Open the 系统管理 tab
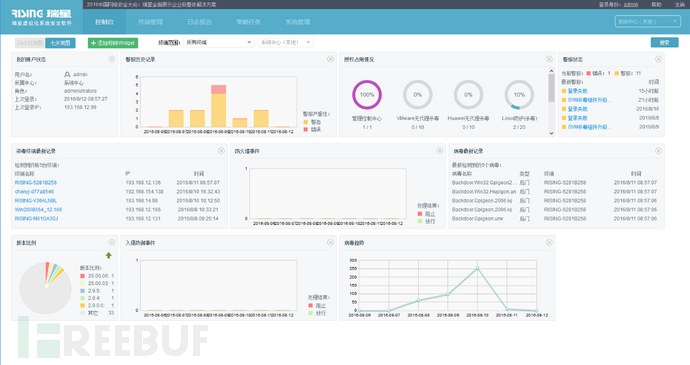 [298, 22]
